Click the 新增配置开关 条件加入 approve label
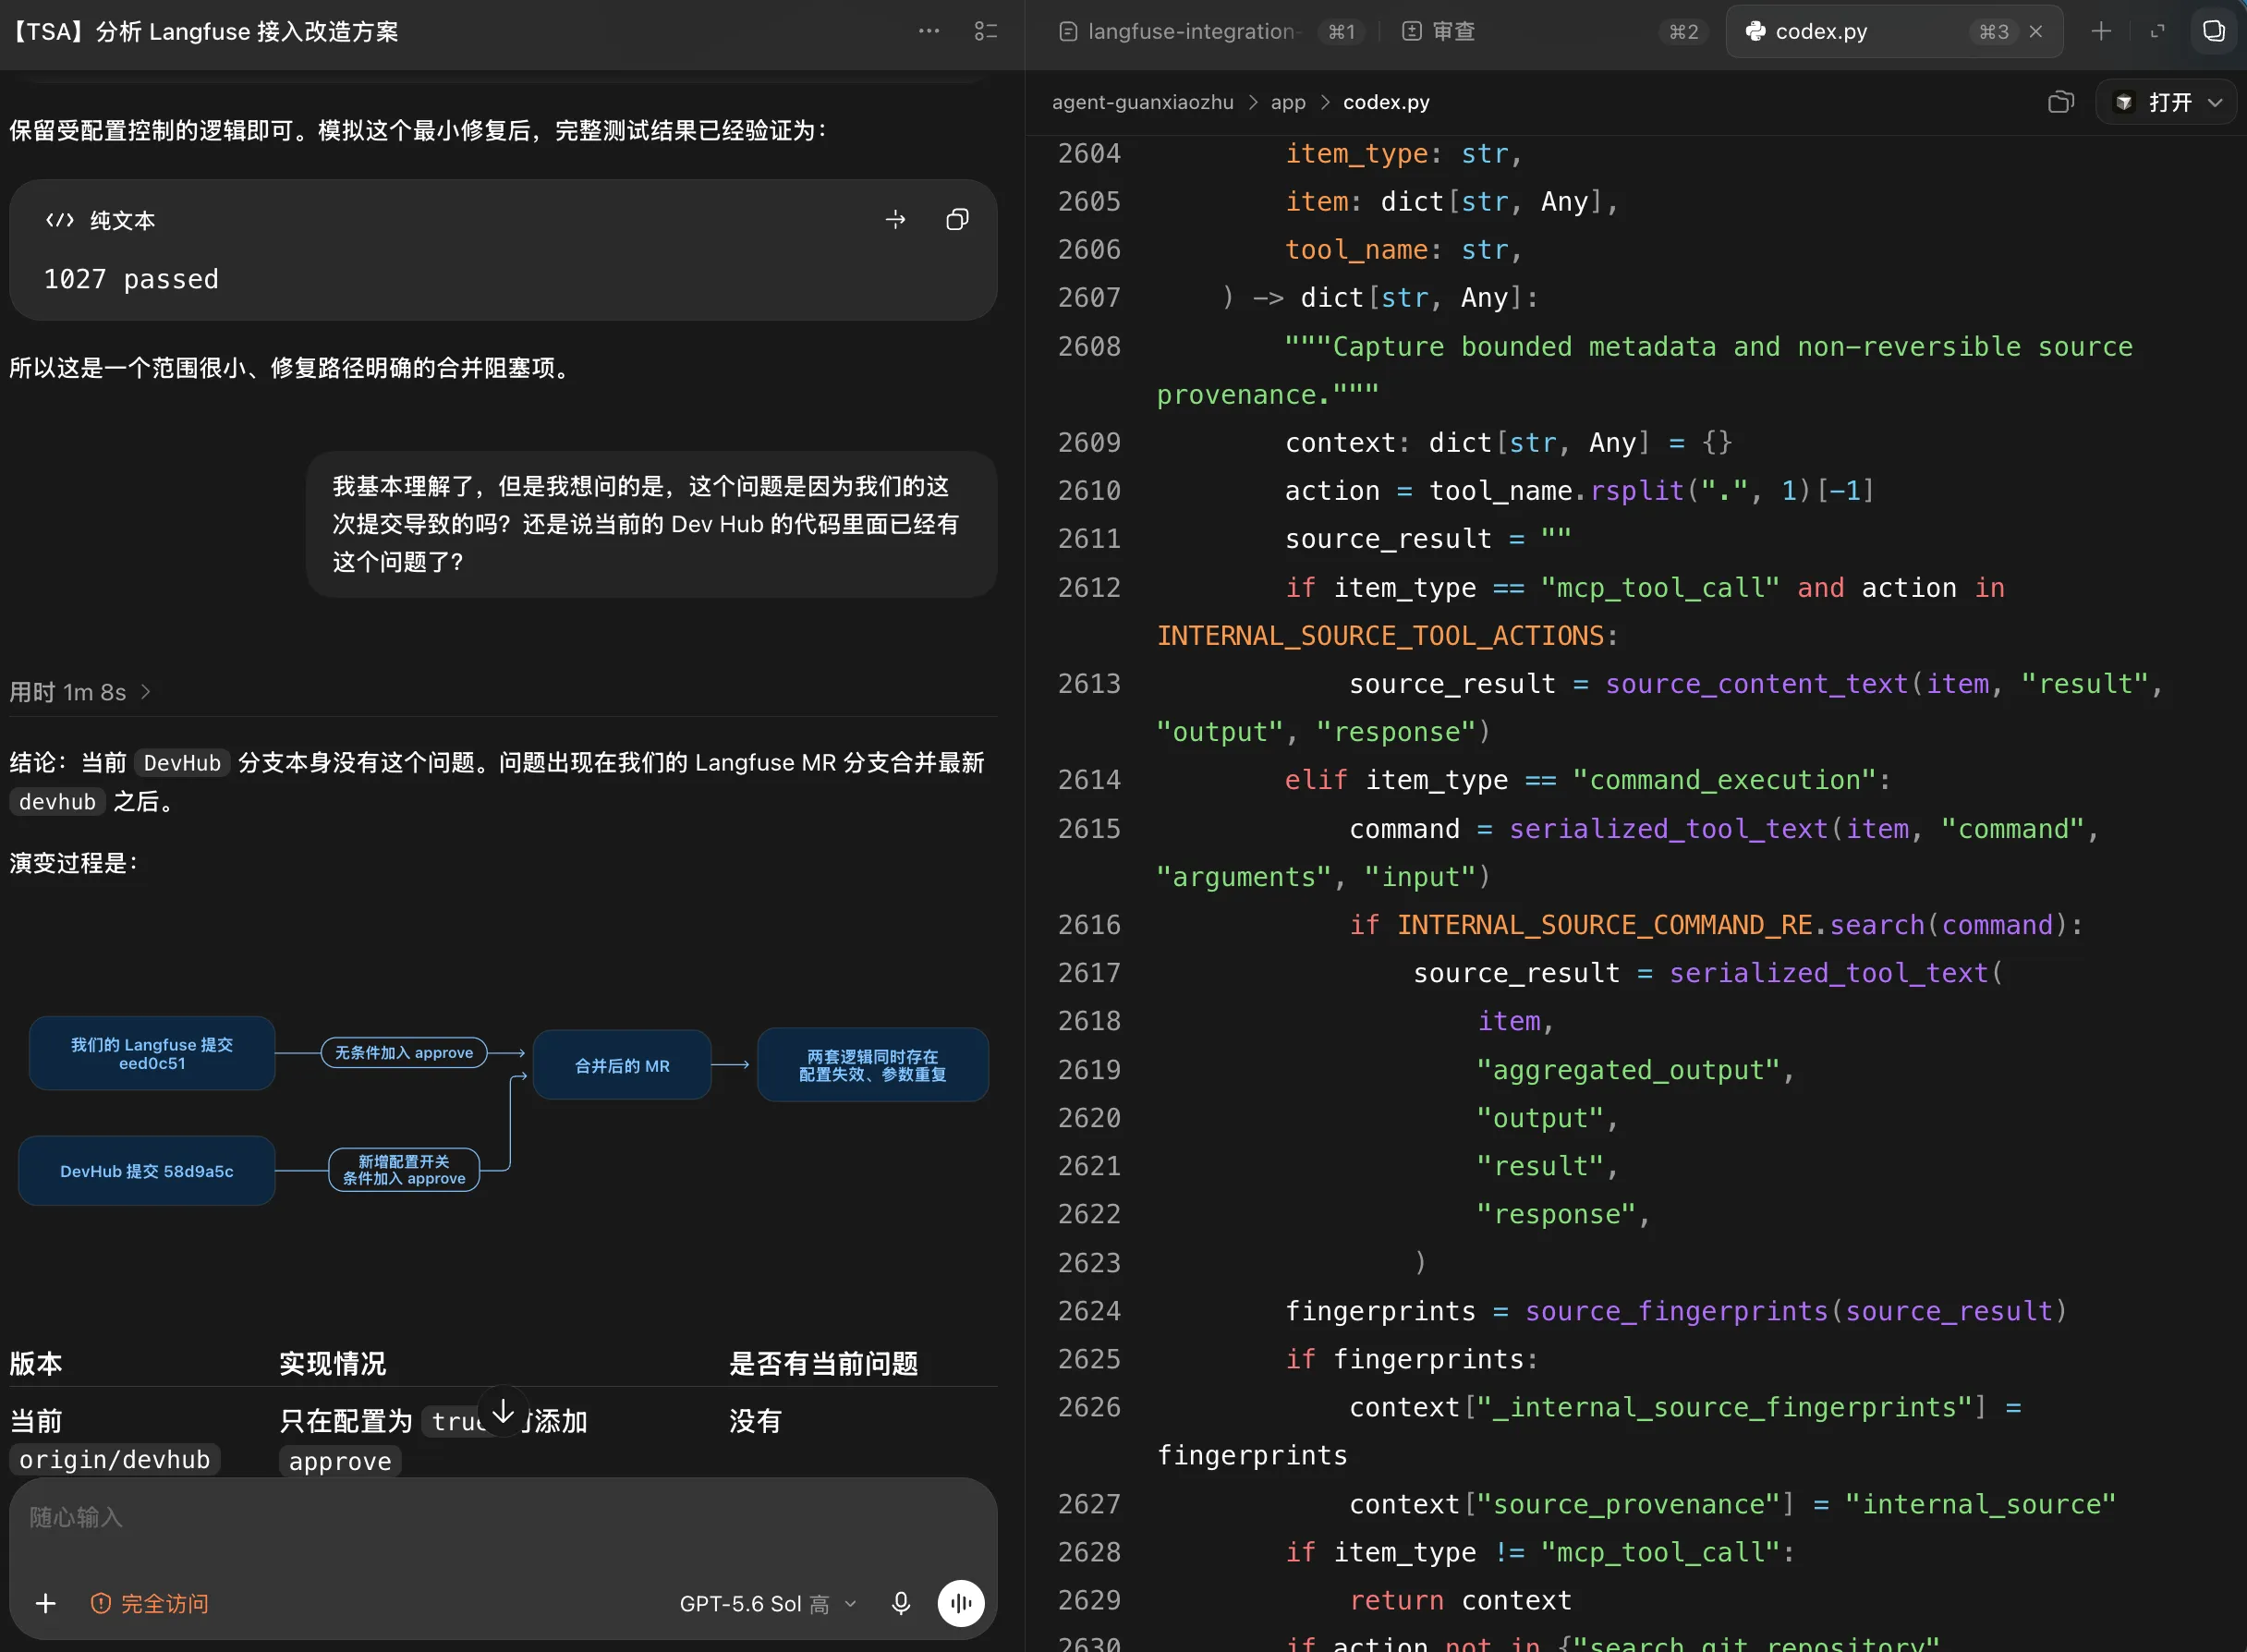The height and width of the screenshot is (1652, 2247). pyautogui.click(x=404, y=1169)
